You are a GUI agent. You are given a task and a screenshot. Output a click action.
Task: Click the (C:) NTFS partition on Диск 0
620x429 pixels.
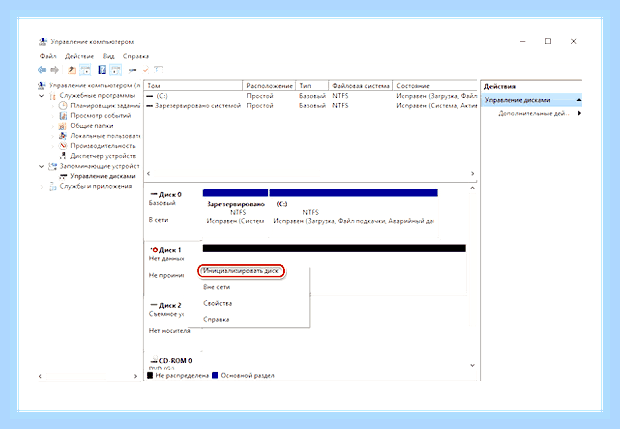(353, 213)
